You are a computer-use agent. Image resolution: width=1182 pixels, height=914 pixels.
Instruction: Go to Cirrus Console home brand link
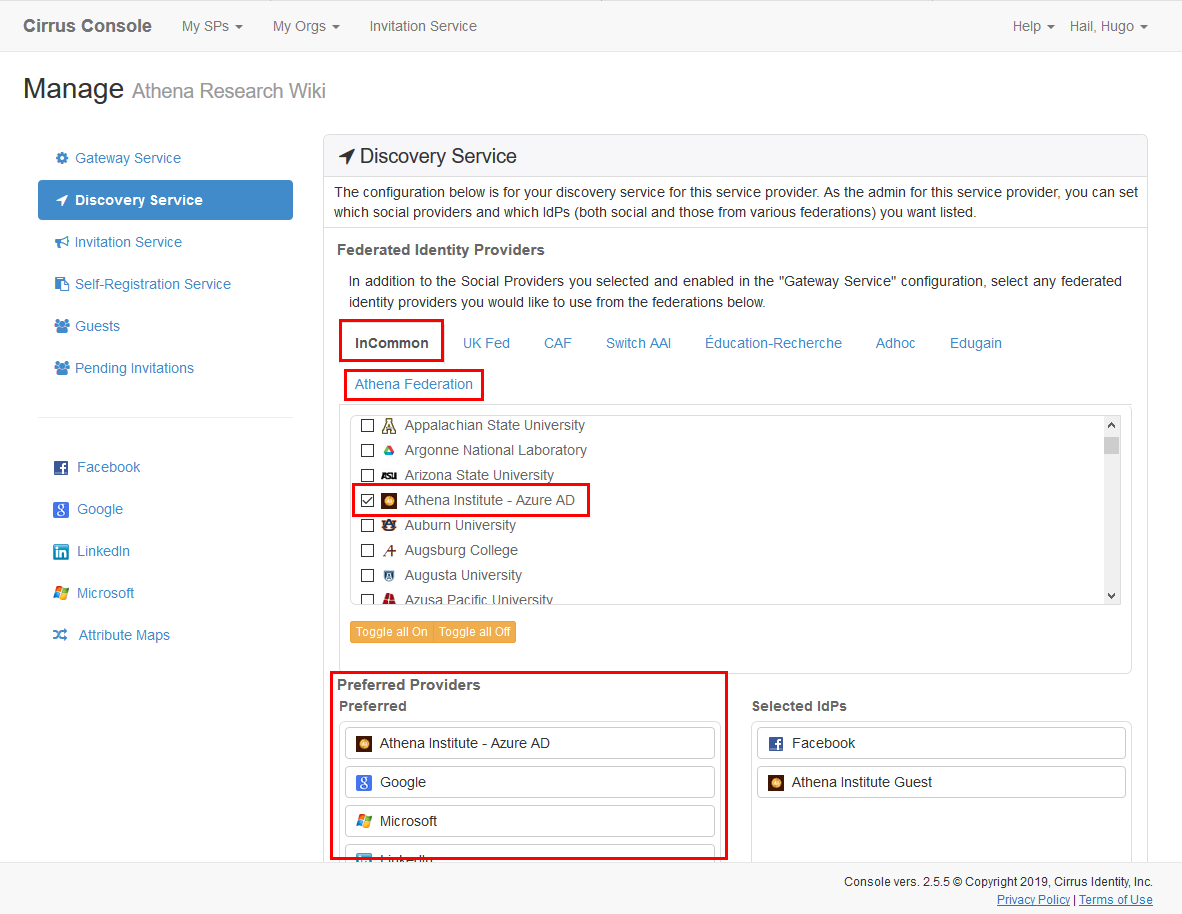click(87, 26)
